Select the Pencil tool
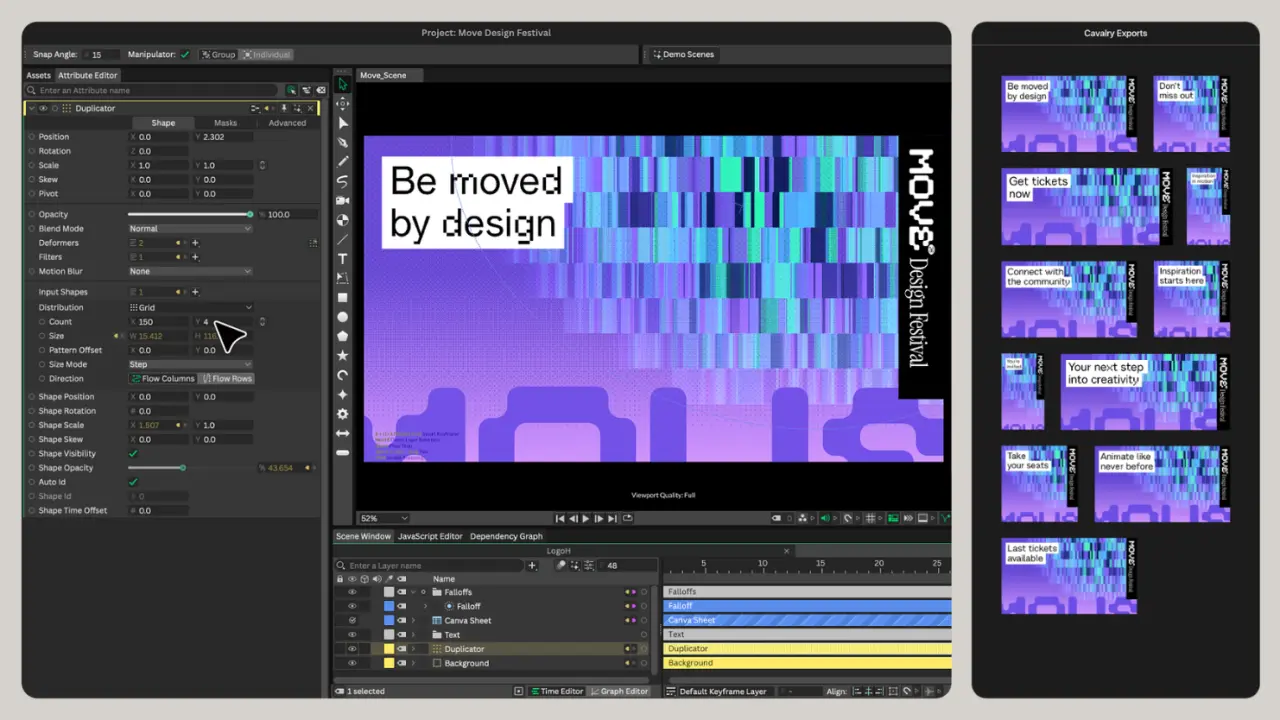The image size is (1280, 720). [x=343, y=162]
